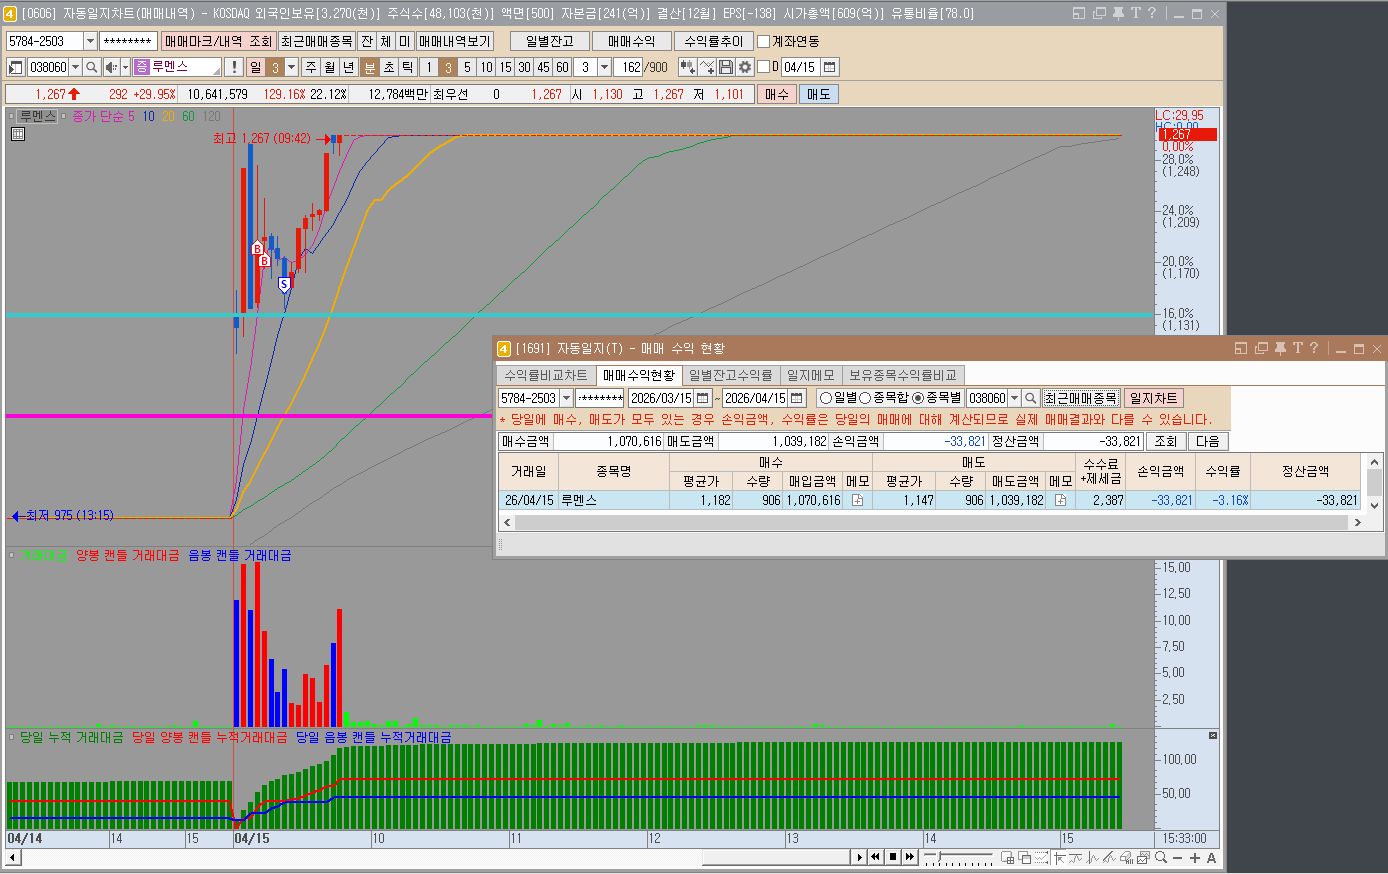The image size is (1388, 874).
Task: Click the chart horizontal scrollbar left arrow
Action: 13,857
